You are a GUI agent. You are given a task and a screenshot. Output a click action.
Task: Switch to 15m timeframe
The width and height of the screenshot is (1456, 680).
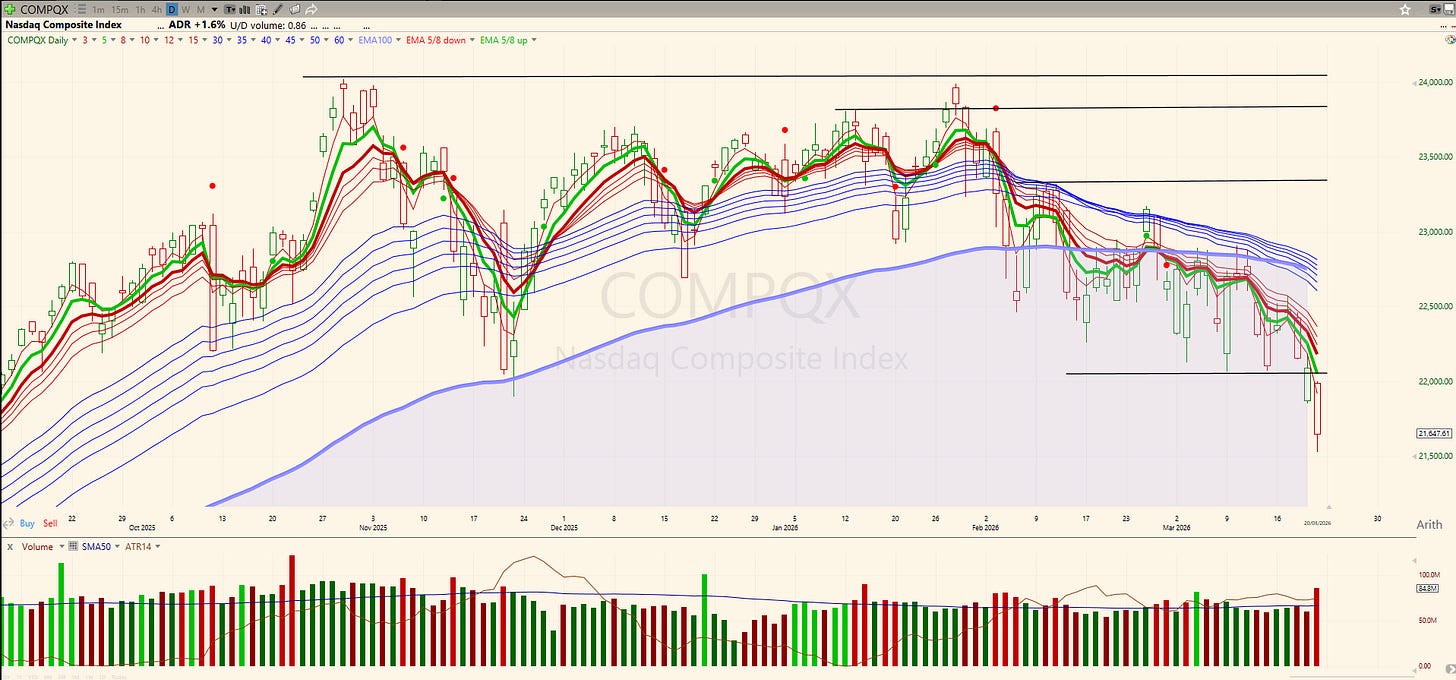[120, 9]
